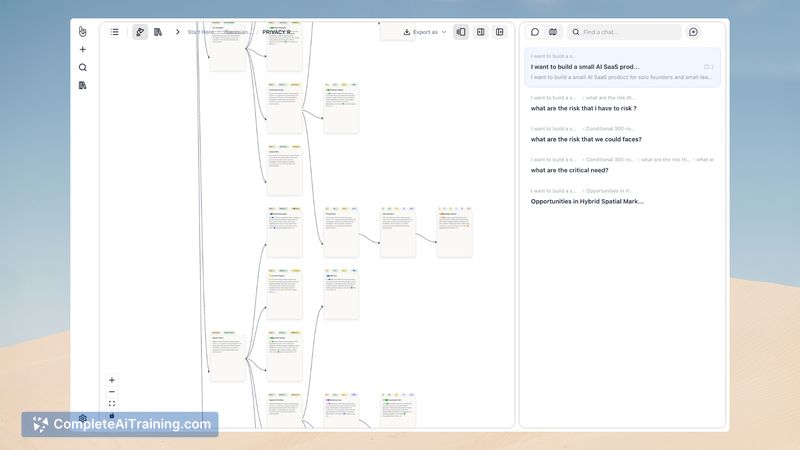Click the plus icon in left sidebar

click(x=83, y=49)
